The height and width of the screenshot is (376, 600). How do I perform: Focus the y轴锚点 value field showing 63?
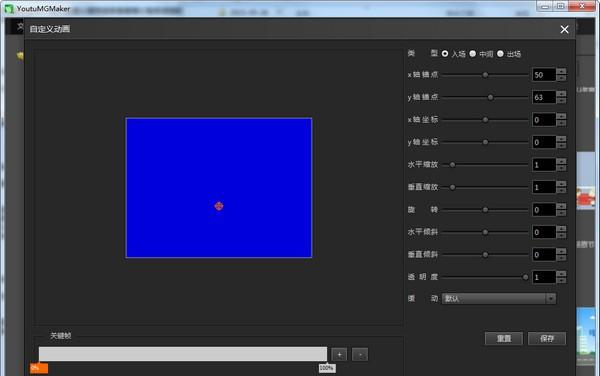[544, 98]
